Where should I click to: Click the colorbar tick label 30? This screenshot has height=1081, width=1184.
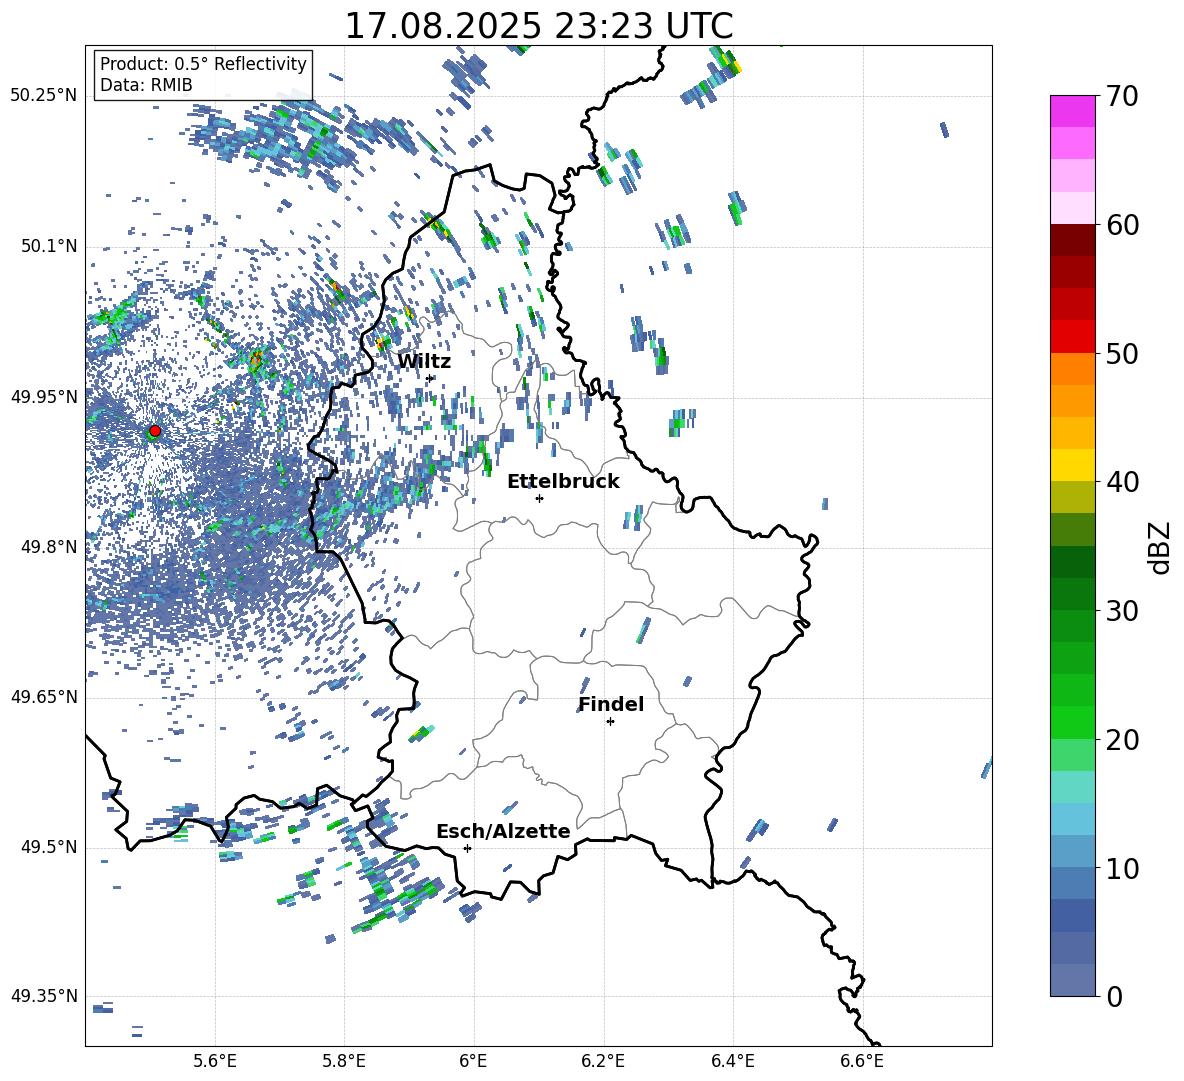point(1122,611)
